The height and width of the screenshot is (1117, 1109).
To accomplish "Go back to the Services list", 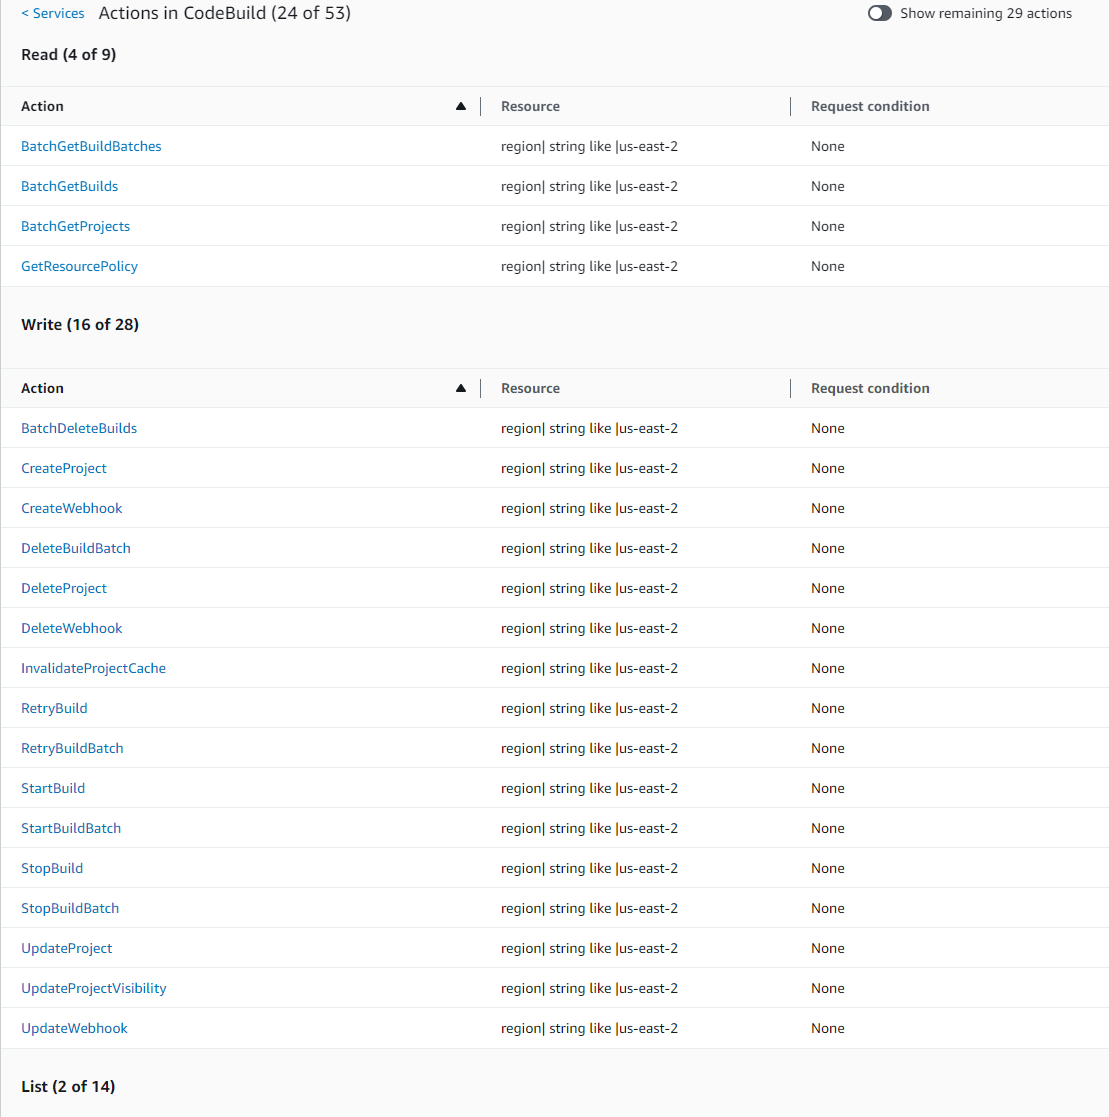I will pos(52,13).
